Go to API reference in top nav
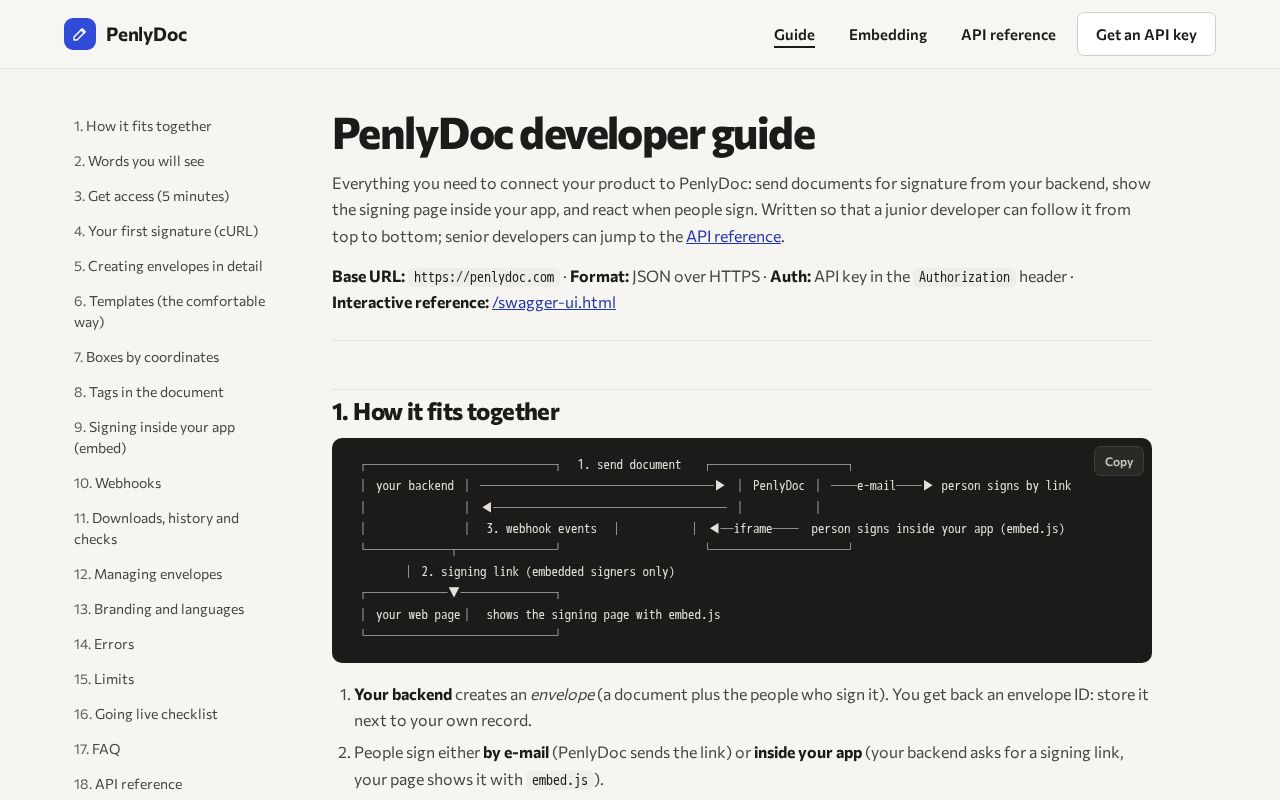1280x800 pixels. (x=1008, y=34)
